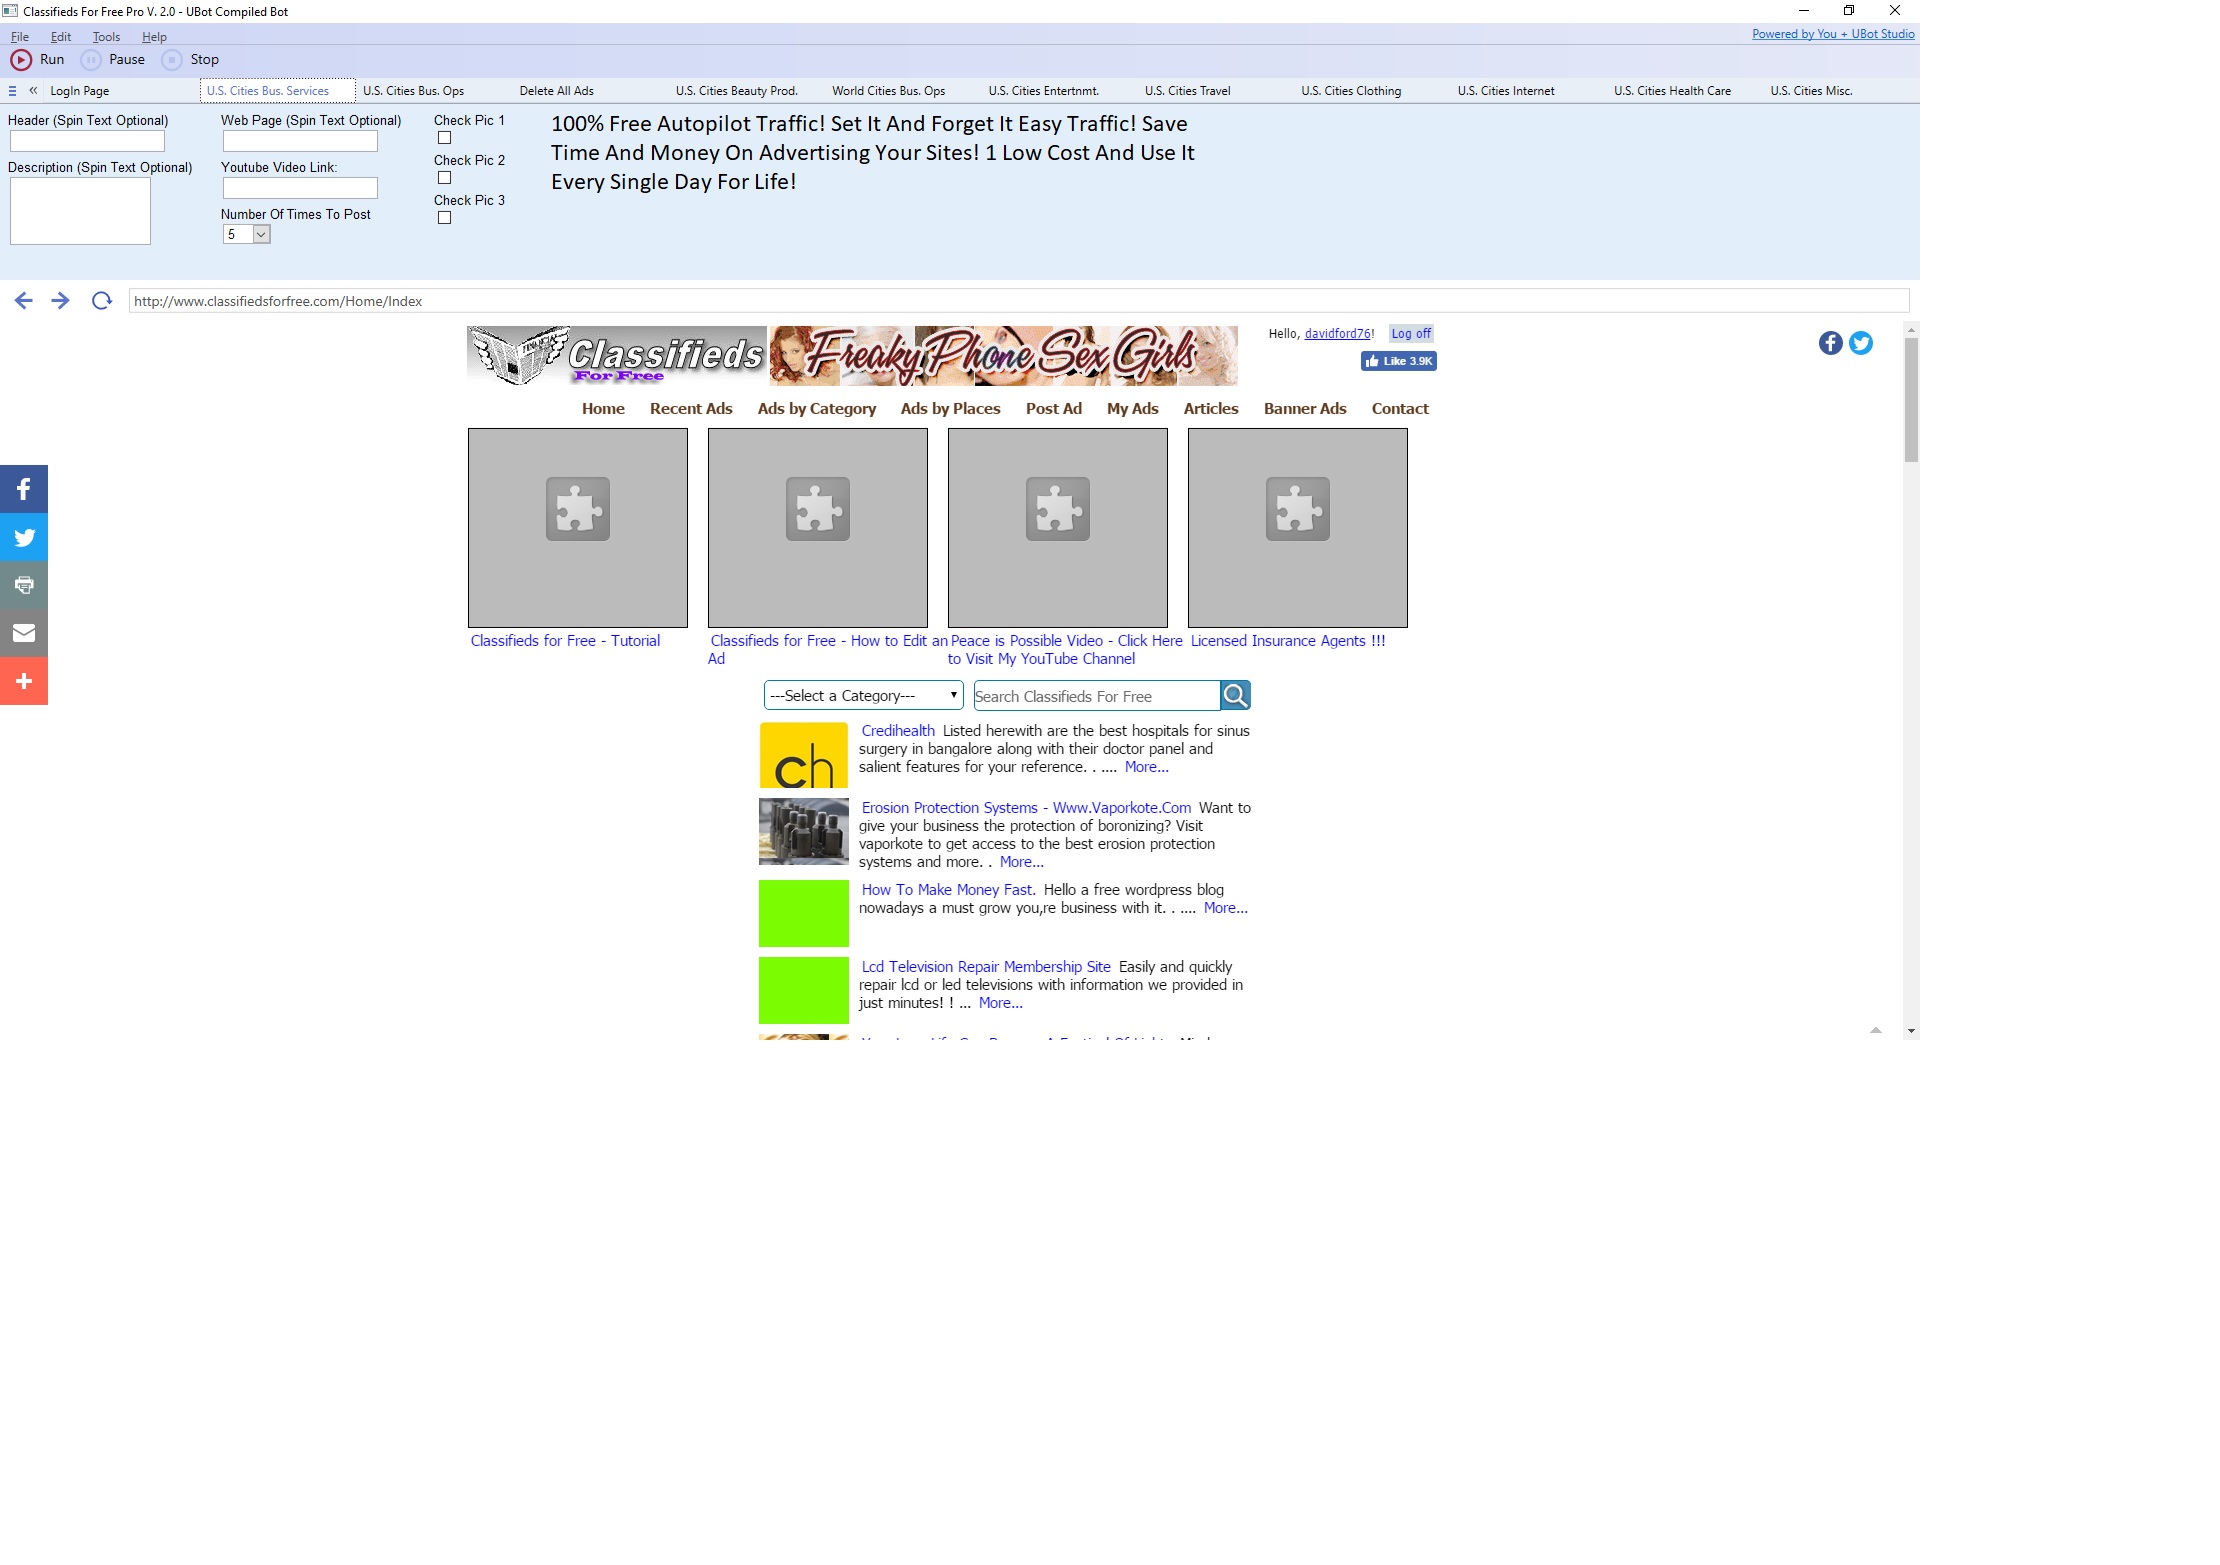The image size is (2220, 1565).
Task: Enable the Check Pic 1 checkbox
Action: pos(444,138)
